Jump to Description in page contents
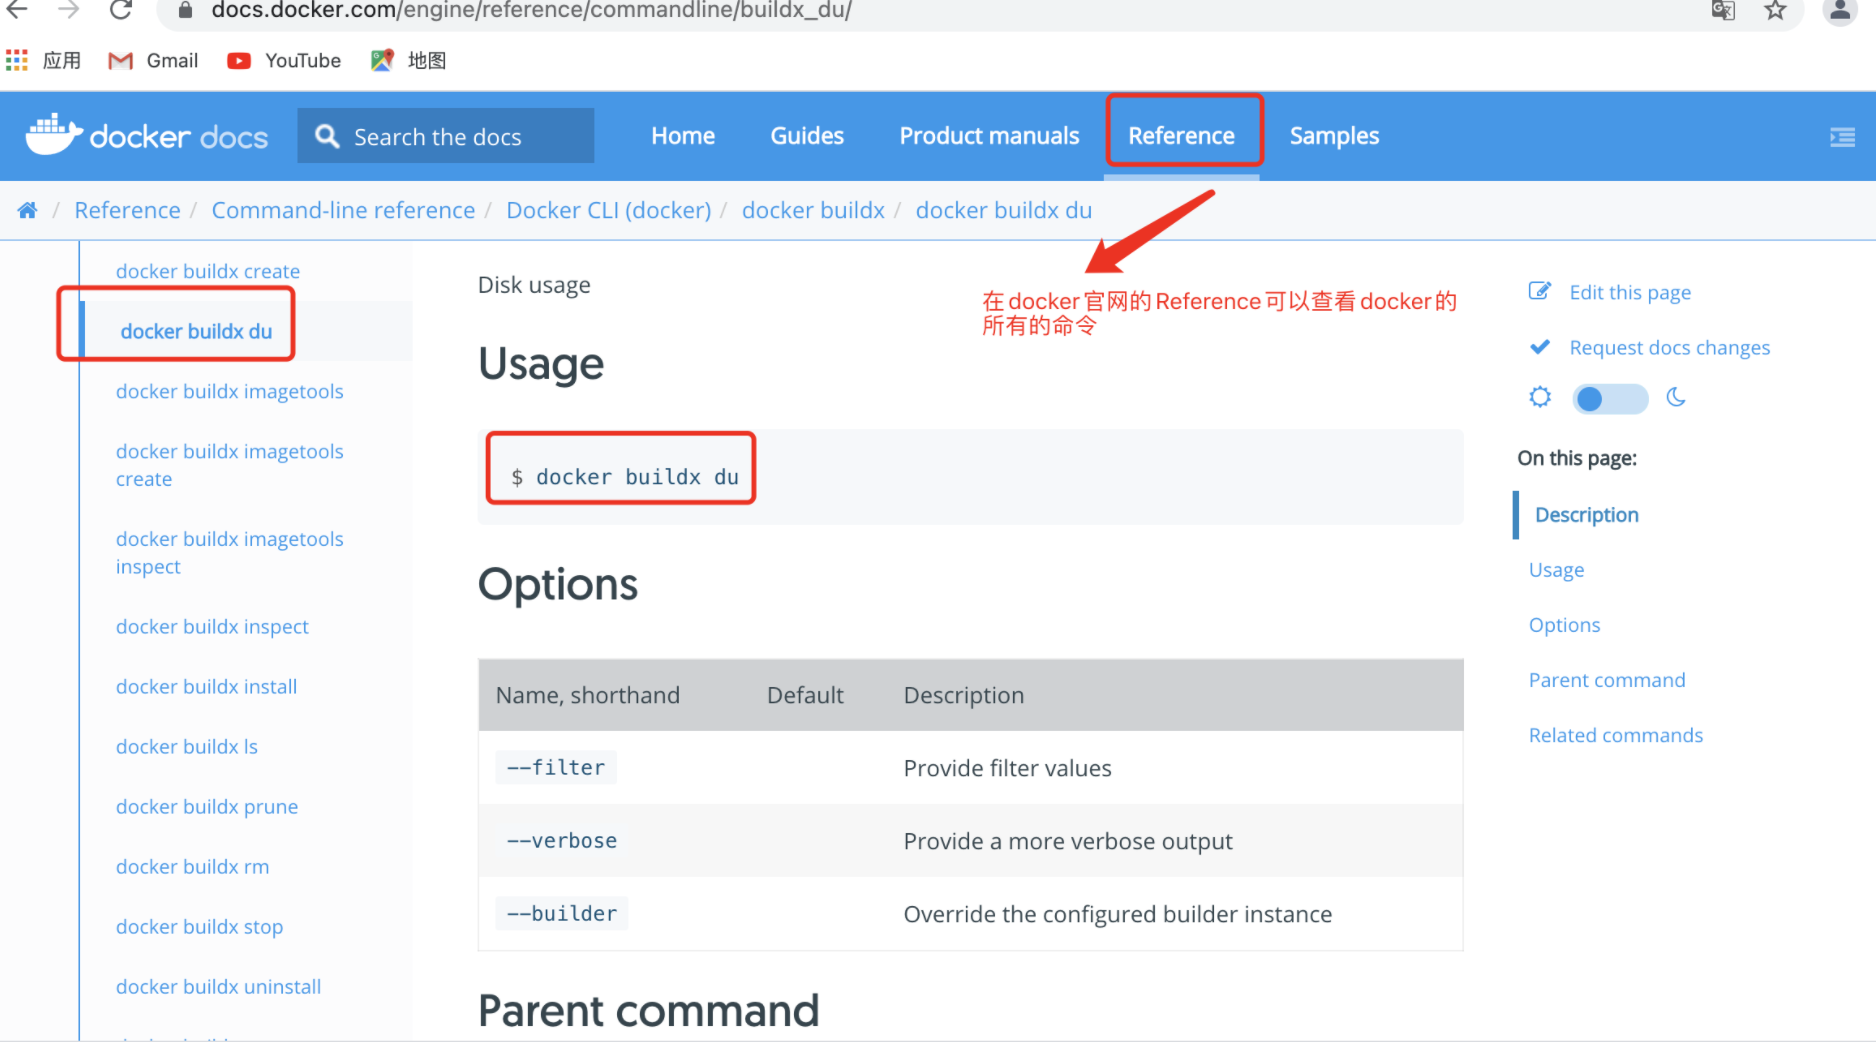The height and width of the screenshot is (1042, 1876). [x=1586, y=515]
